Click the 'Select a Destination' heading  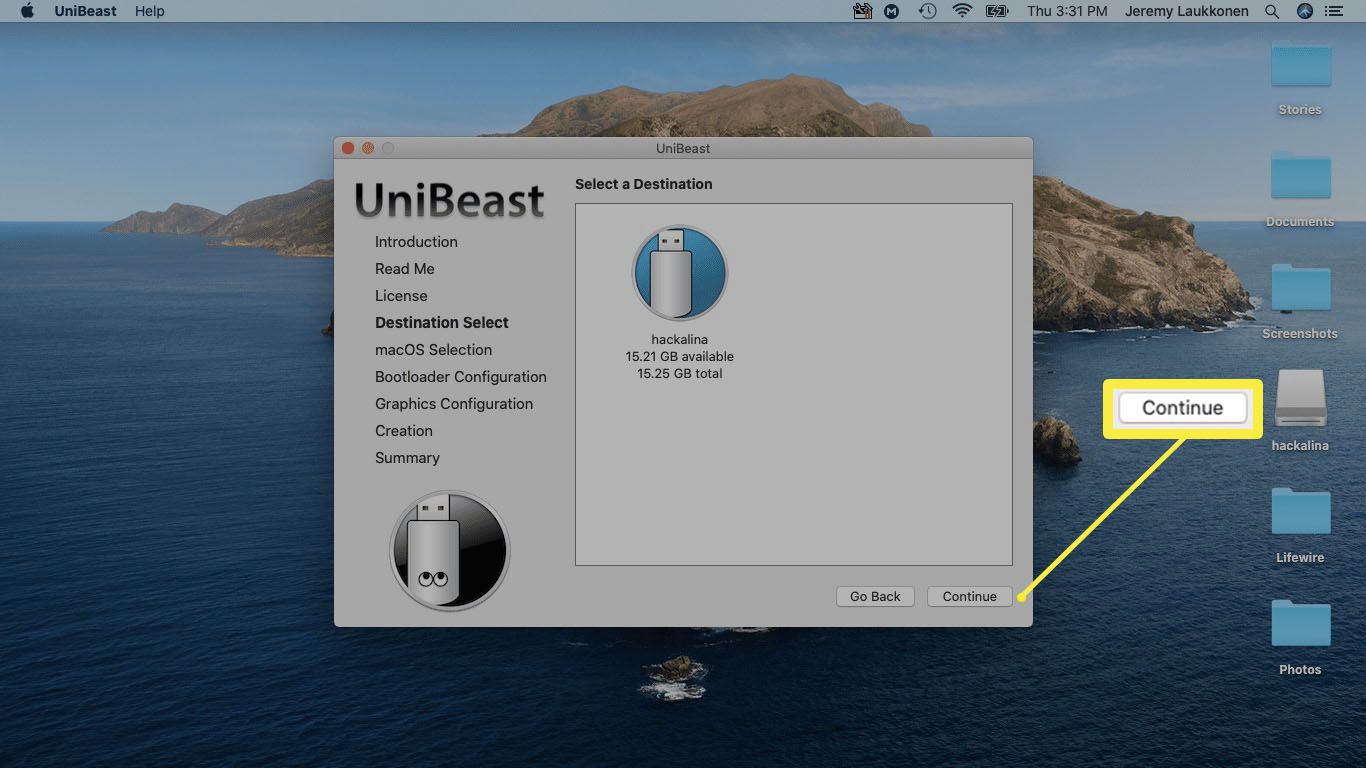[644, 184]
